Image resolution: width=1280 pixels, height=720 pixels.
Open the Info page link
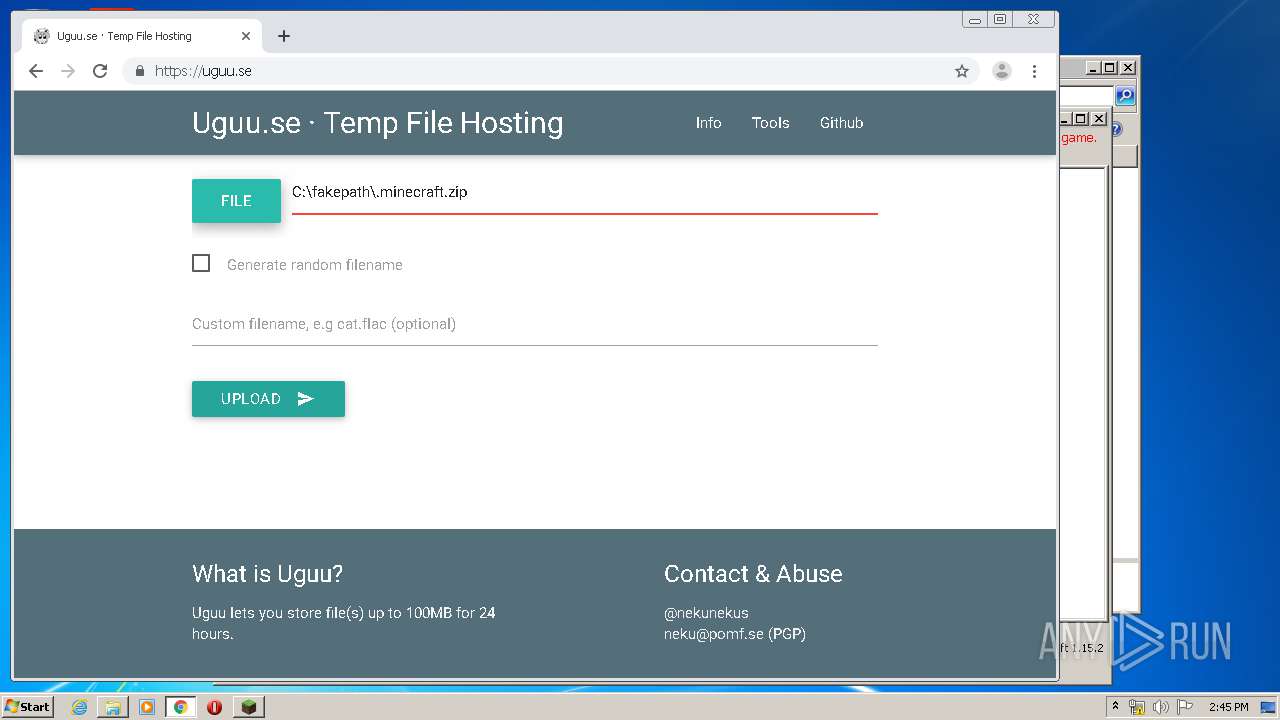[x=709, y=123]
